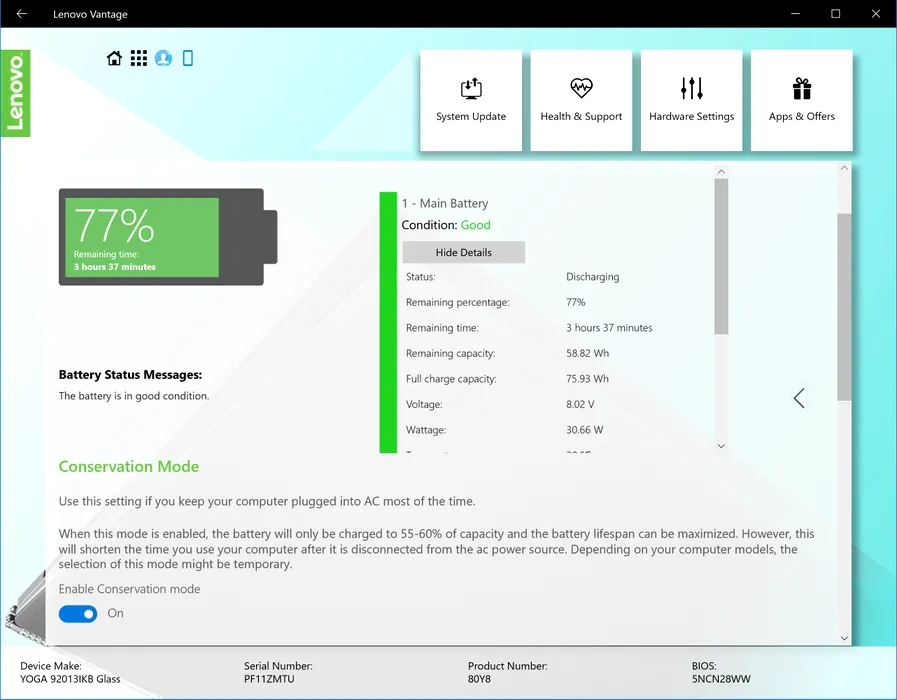This screenshot has width=897, height=700.
Task: Open the user account profile icon
Action: point(163,58)
